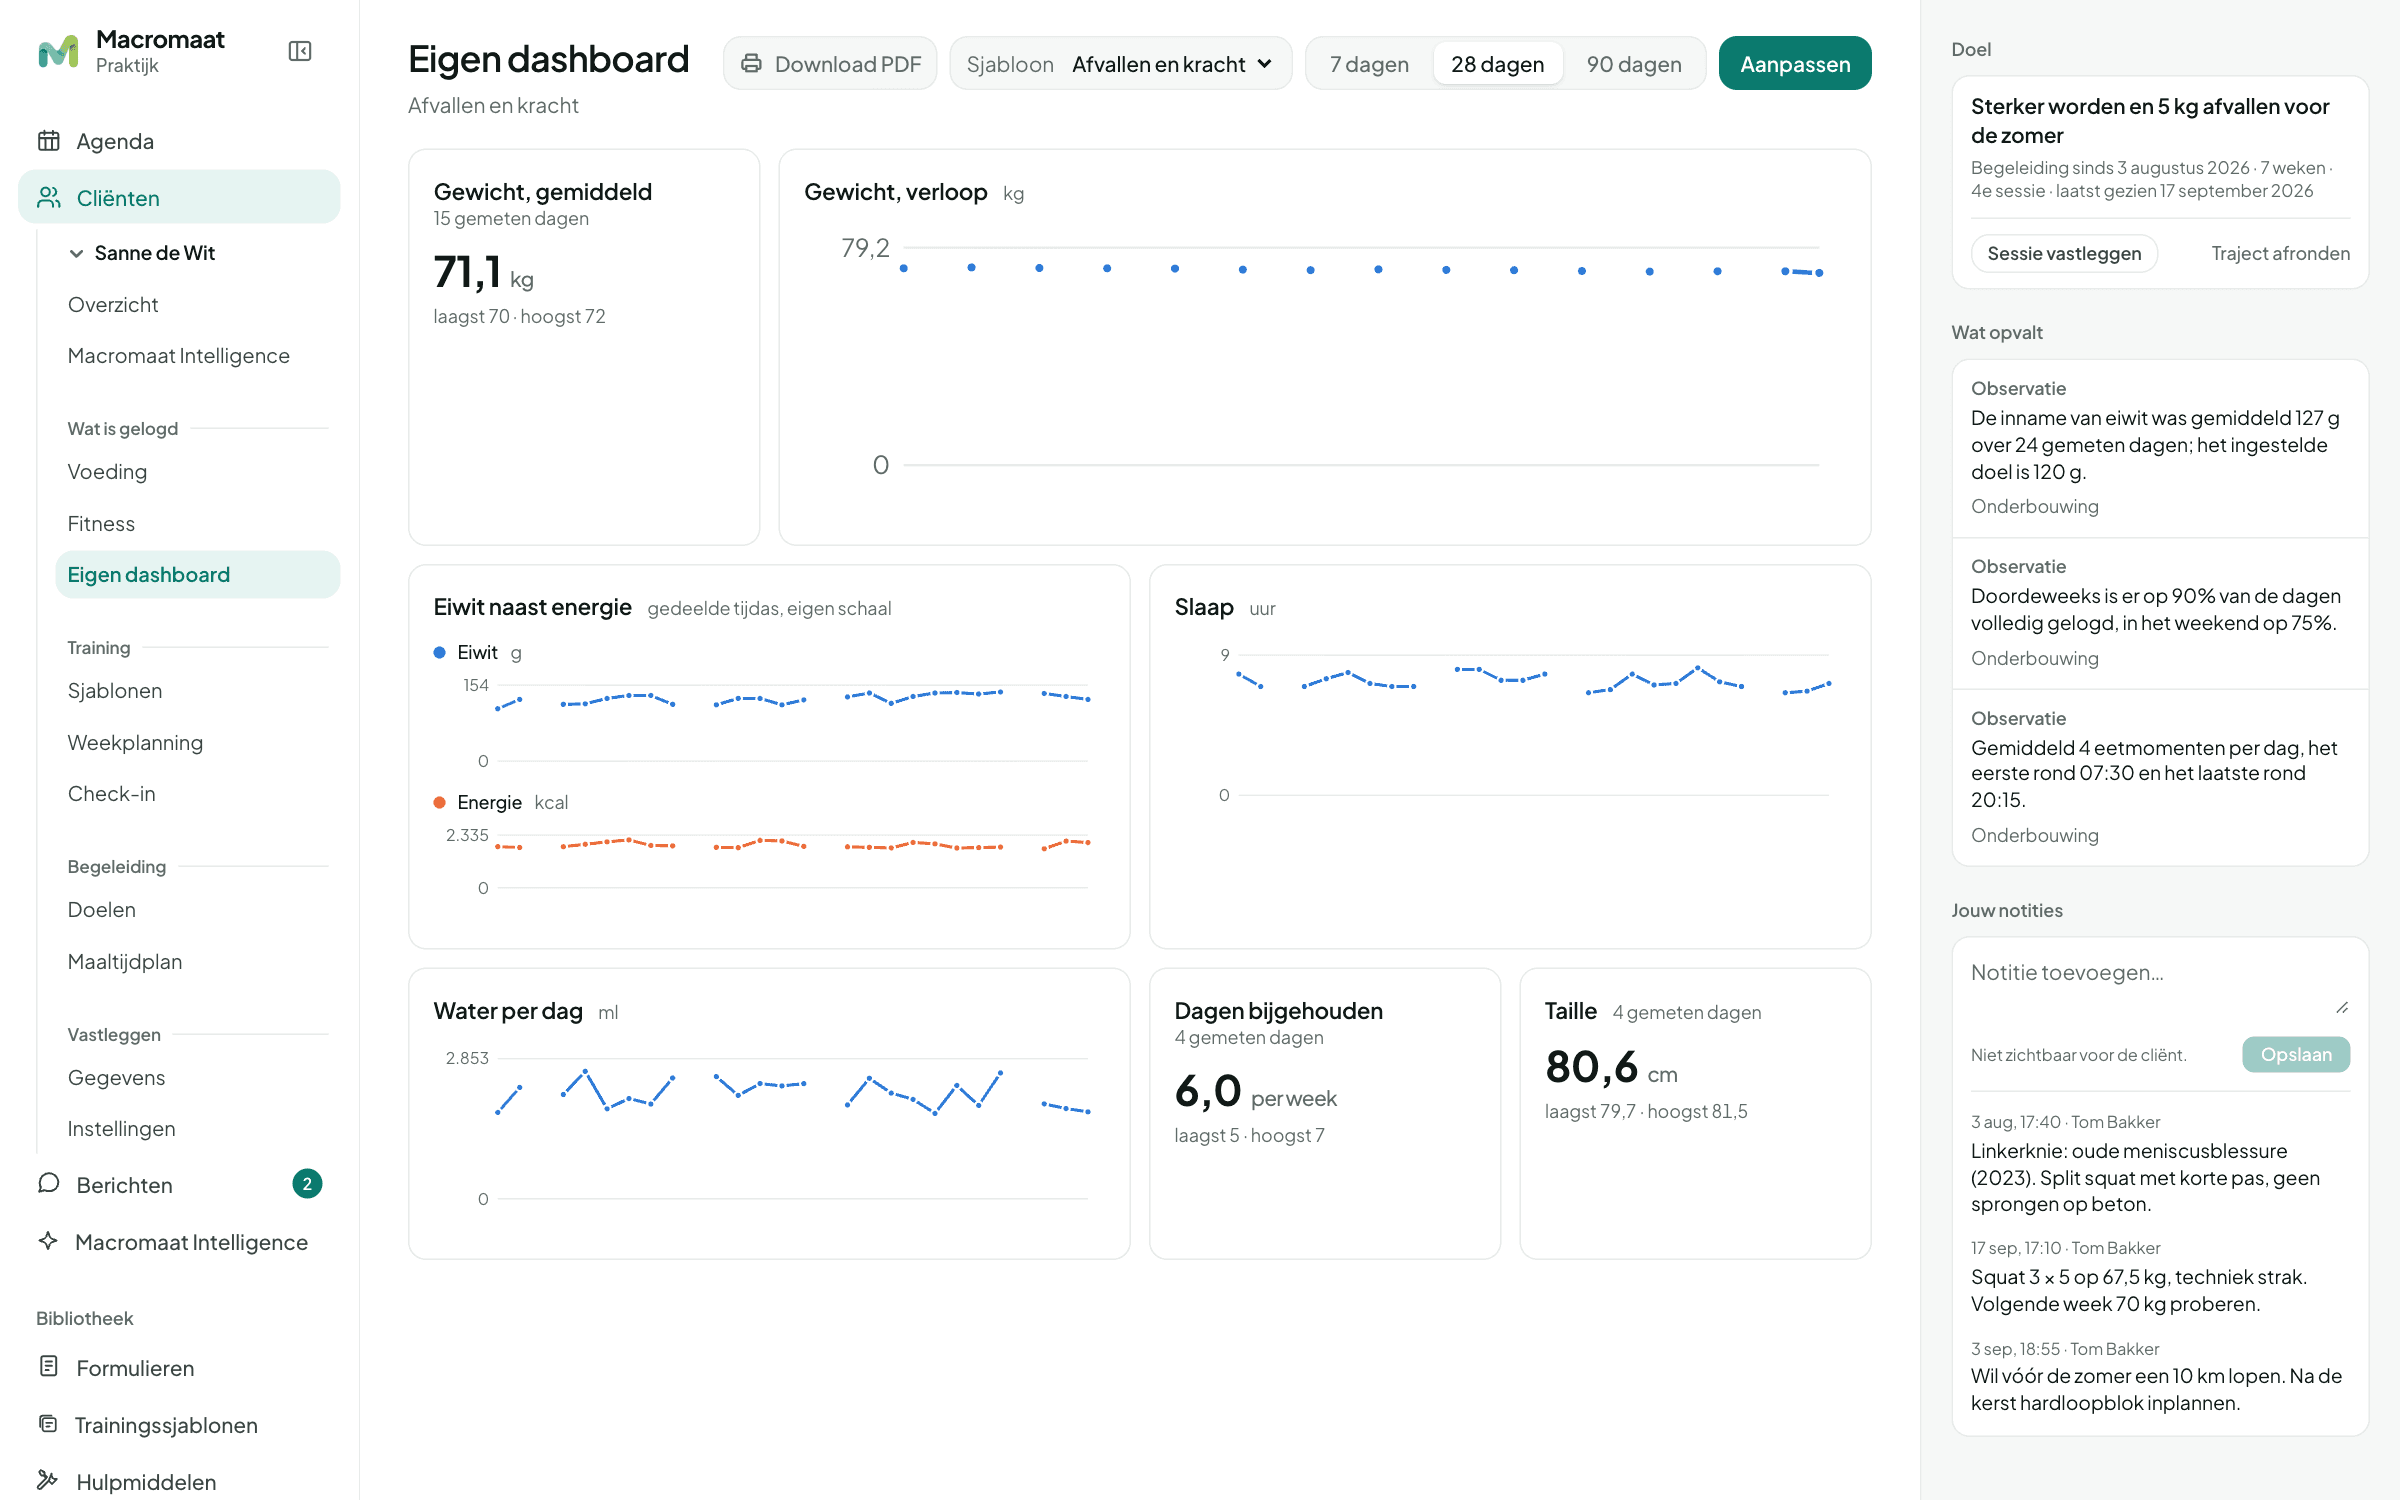This screenshot has height=1500, width=2400.
Task: Open Doelen under Begeleiding
Action: point(198,910)
